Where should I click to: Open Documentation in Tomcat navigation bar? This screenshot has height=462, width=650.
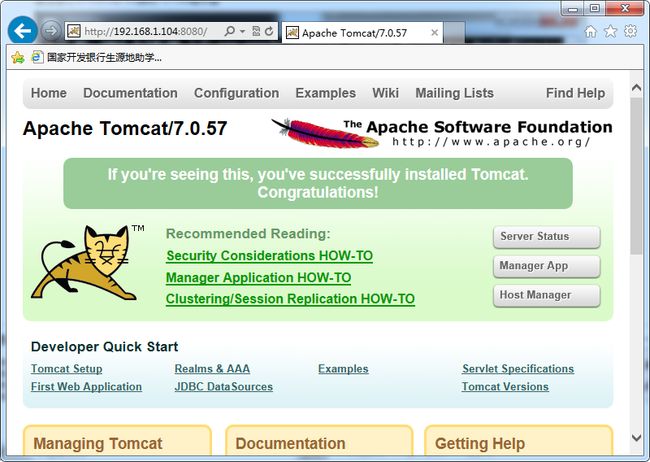130,93
